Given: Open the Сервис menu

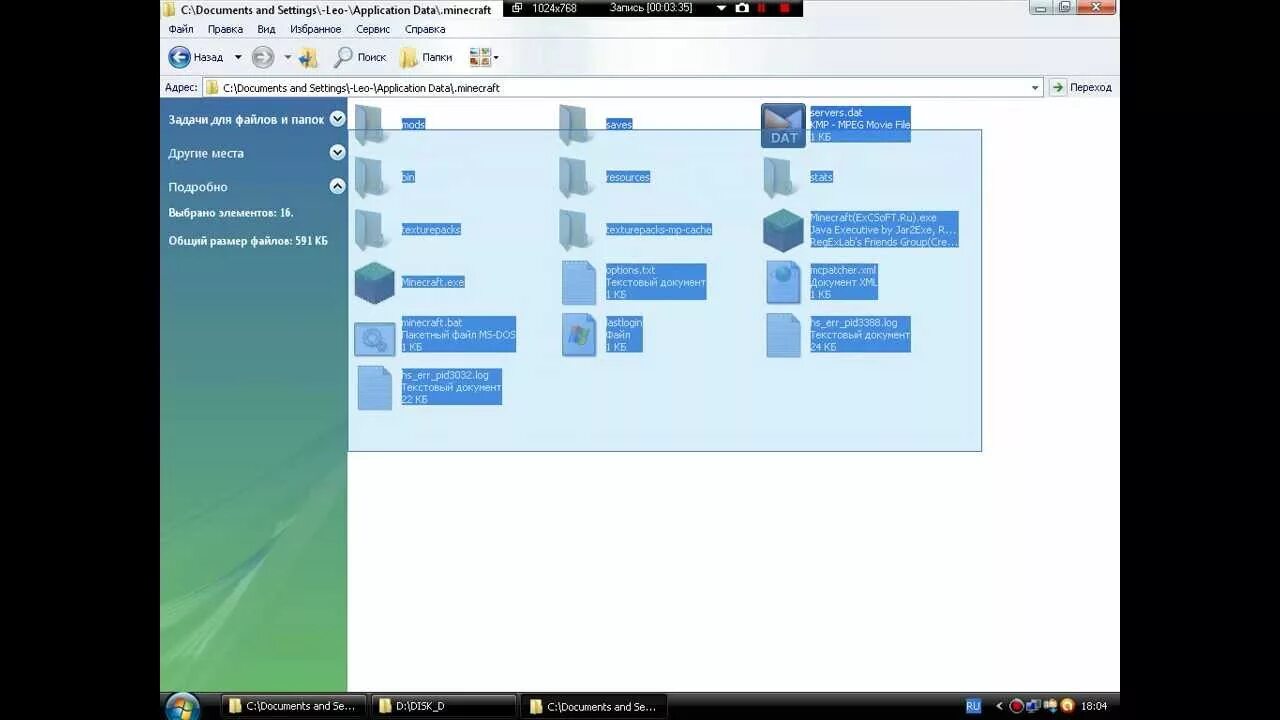Looking at the screenshot, I should (x=373, y=29).
